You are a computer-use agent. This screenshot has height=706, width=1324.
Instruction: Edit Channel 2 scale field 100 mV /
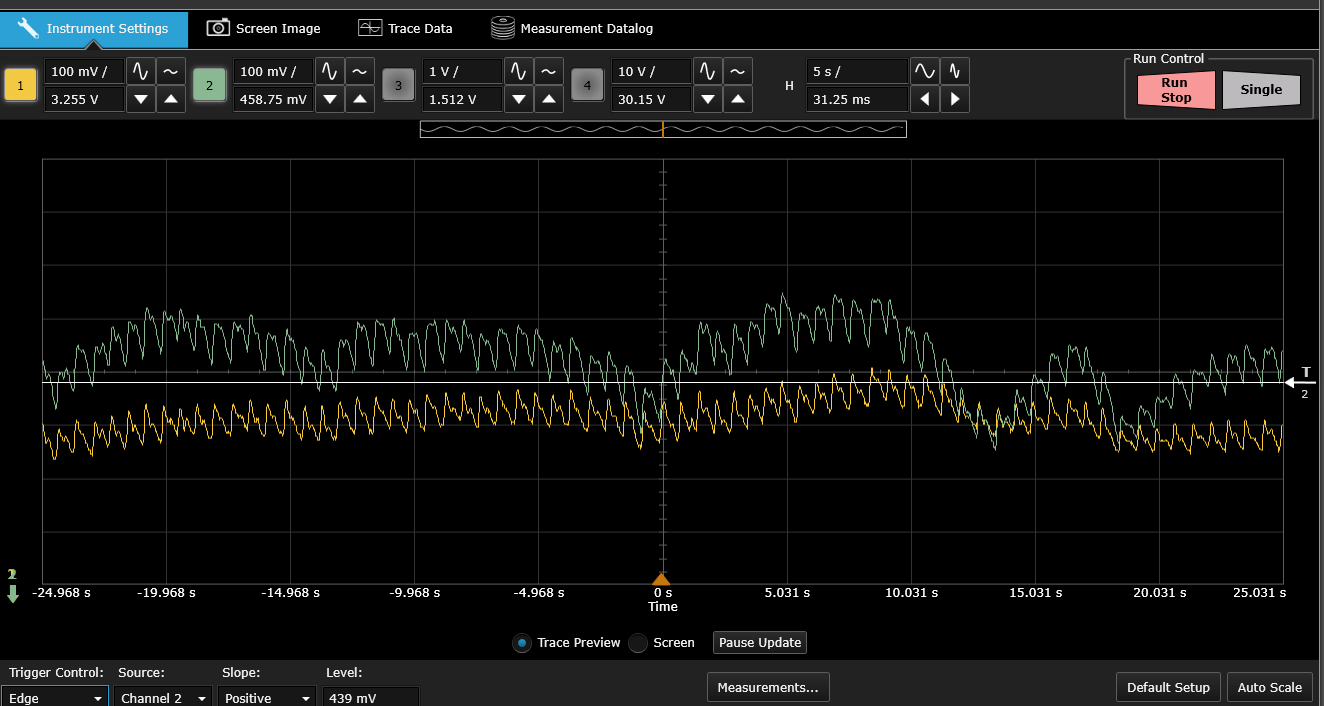[x=273, y=71]
